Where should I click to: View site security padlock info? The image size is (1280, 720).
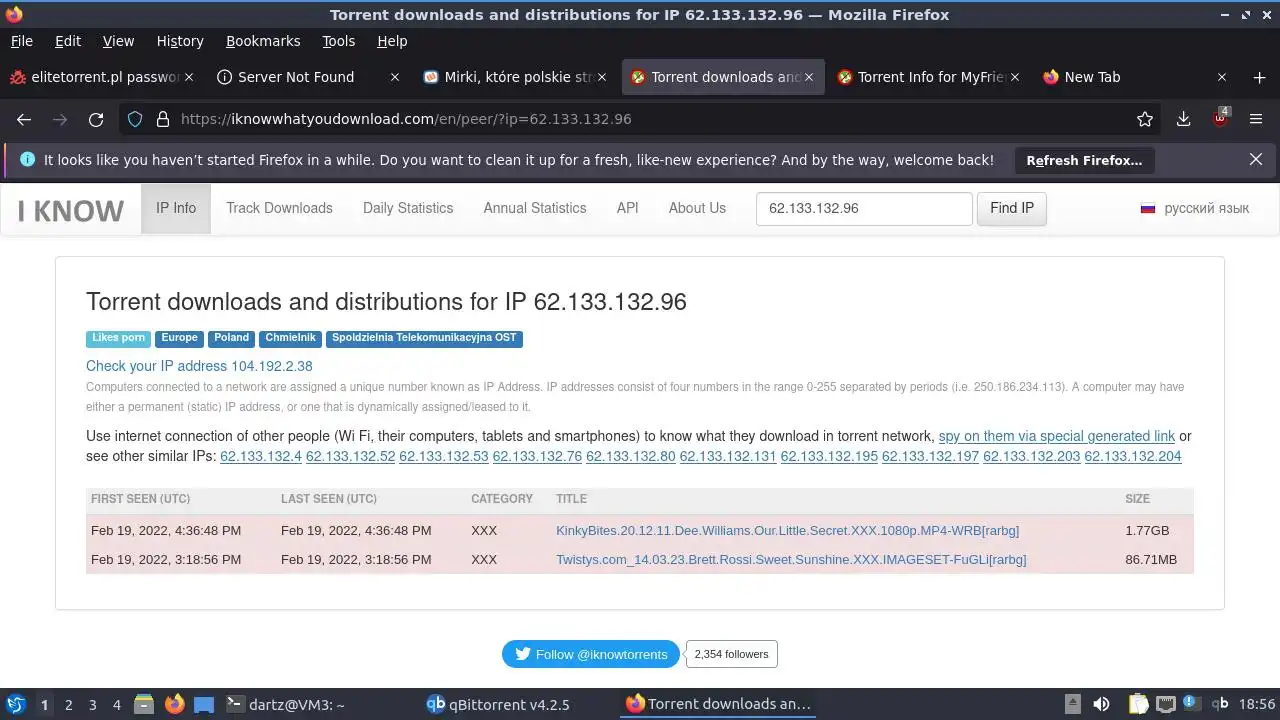point(163,119)
